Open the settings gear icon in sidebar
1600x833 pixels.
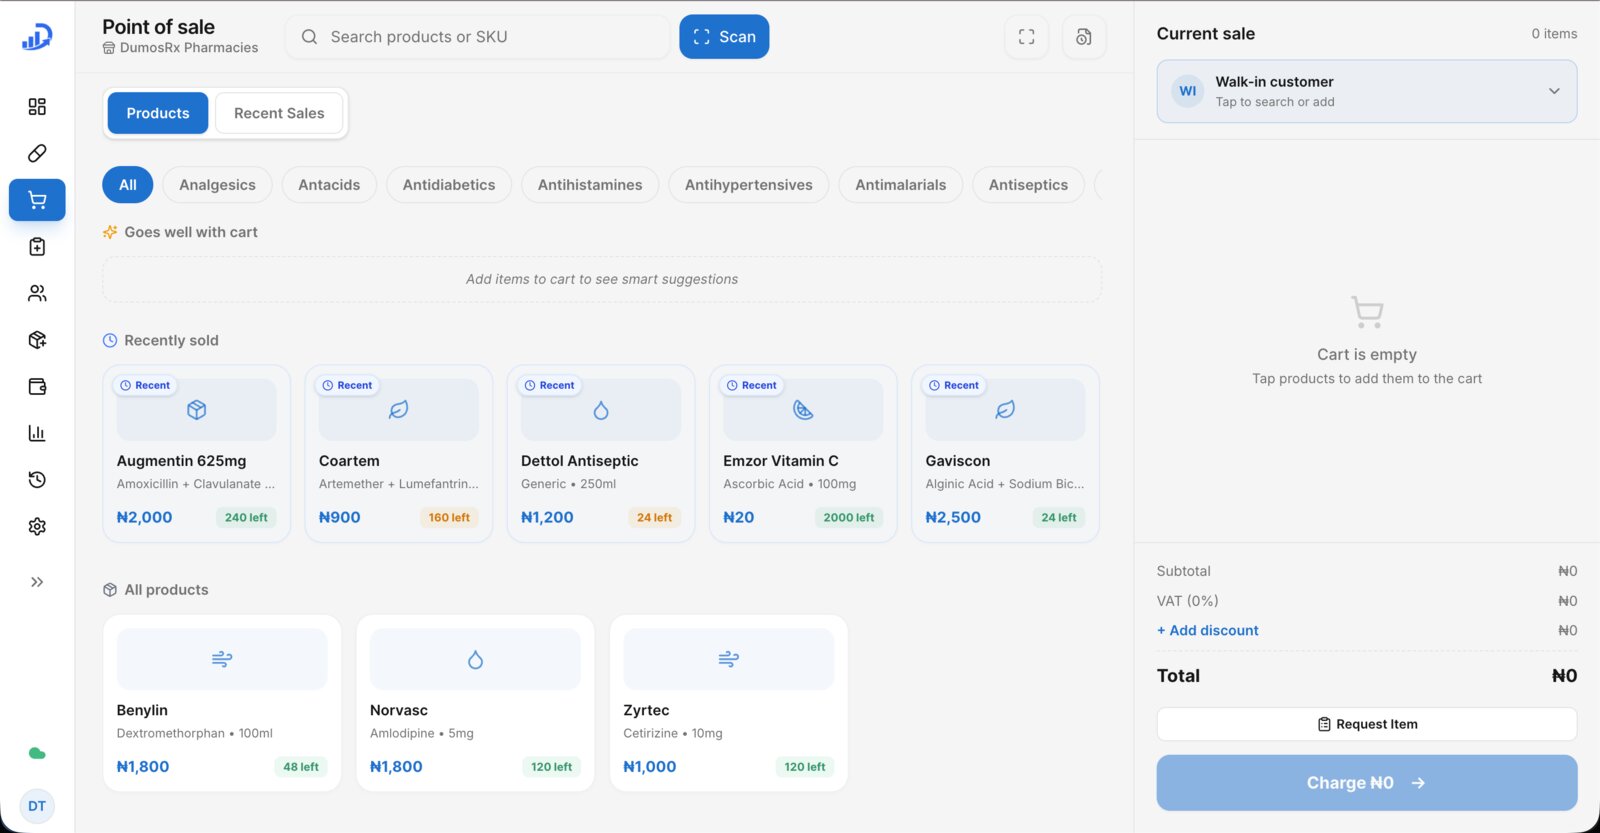click(x=37, y=527)
